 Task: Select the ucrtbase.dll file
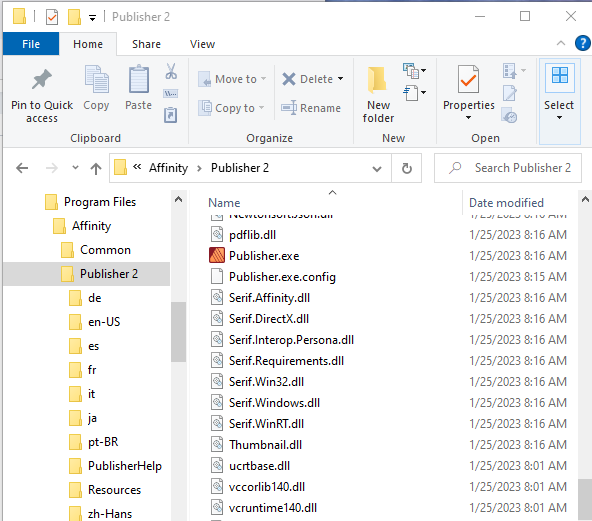pos(259,466)
